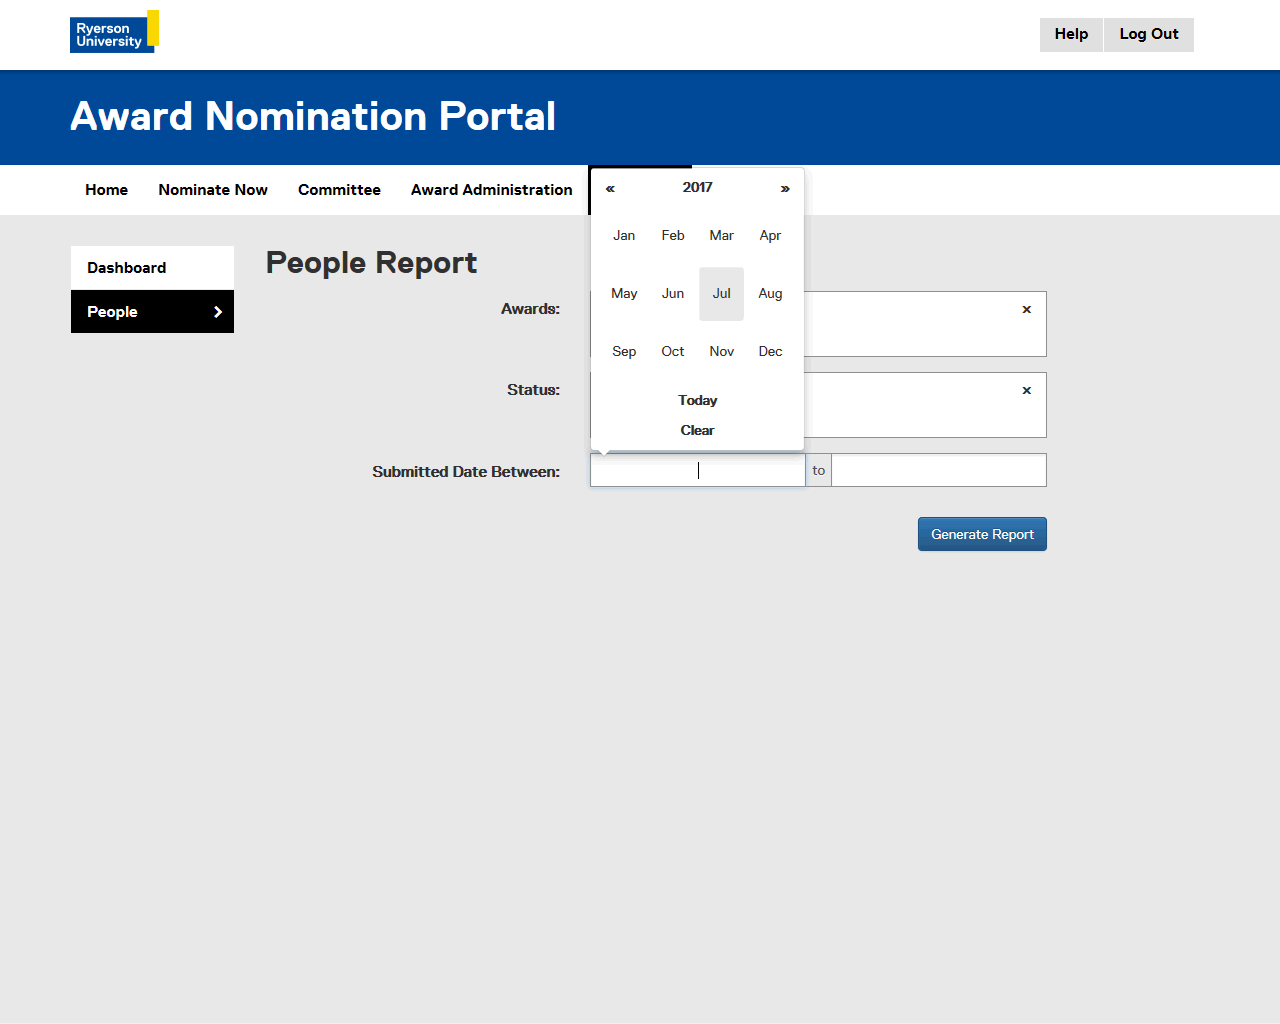This screenshot has height=1024, width=1280.
Task: Click Today in the date picker
Action: [x=697, y=400]
